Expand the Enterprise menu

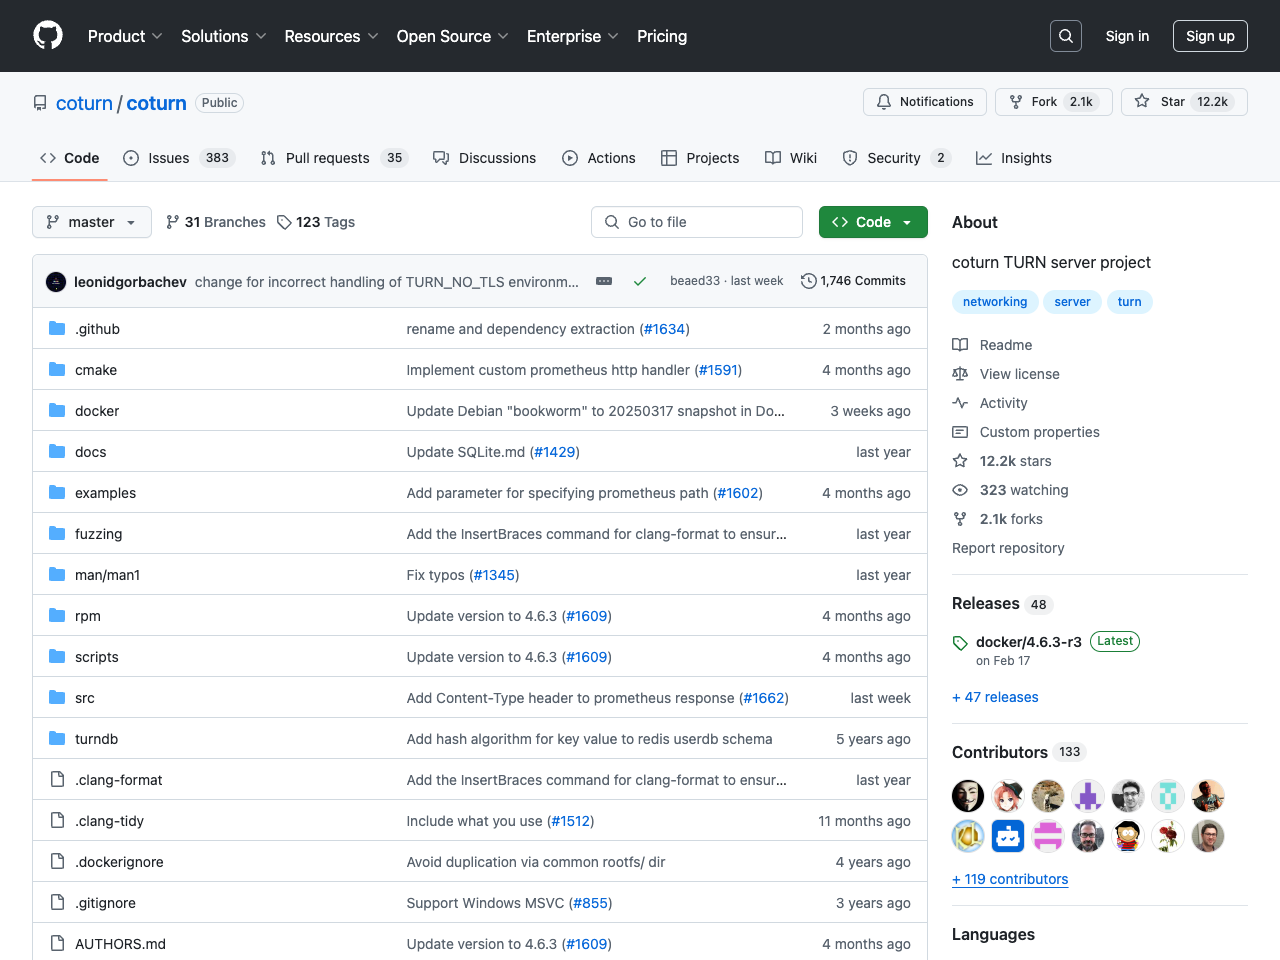573,36
